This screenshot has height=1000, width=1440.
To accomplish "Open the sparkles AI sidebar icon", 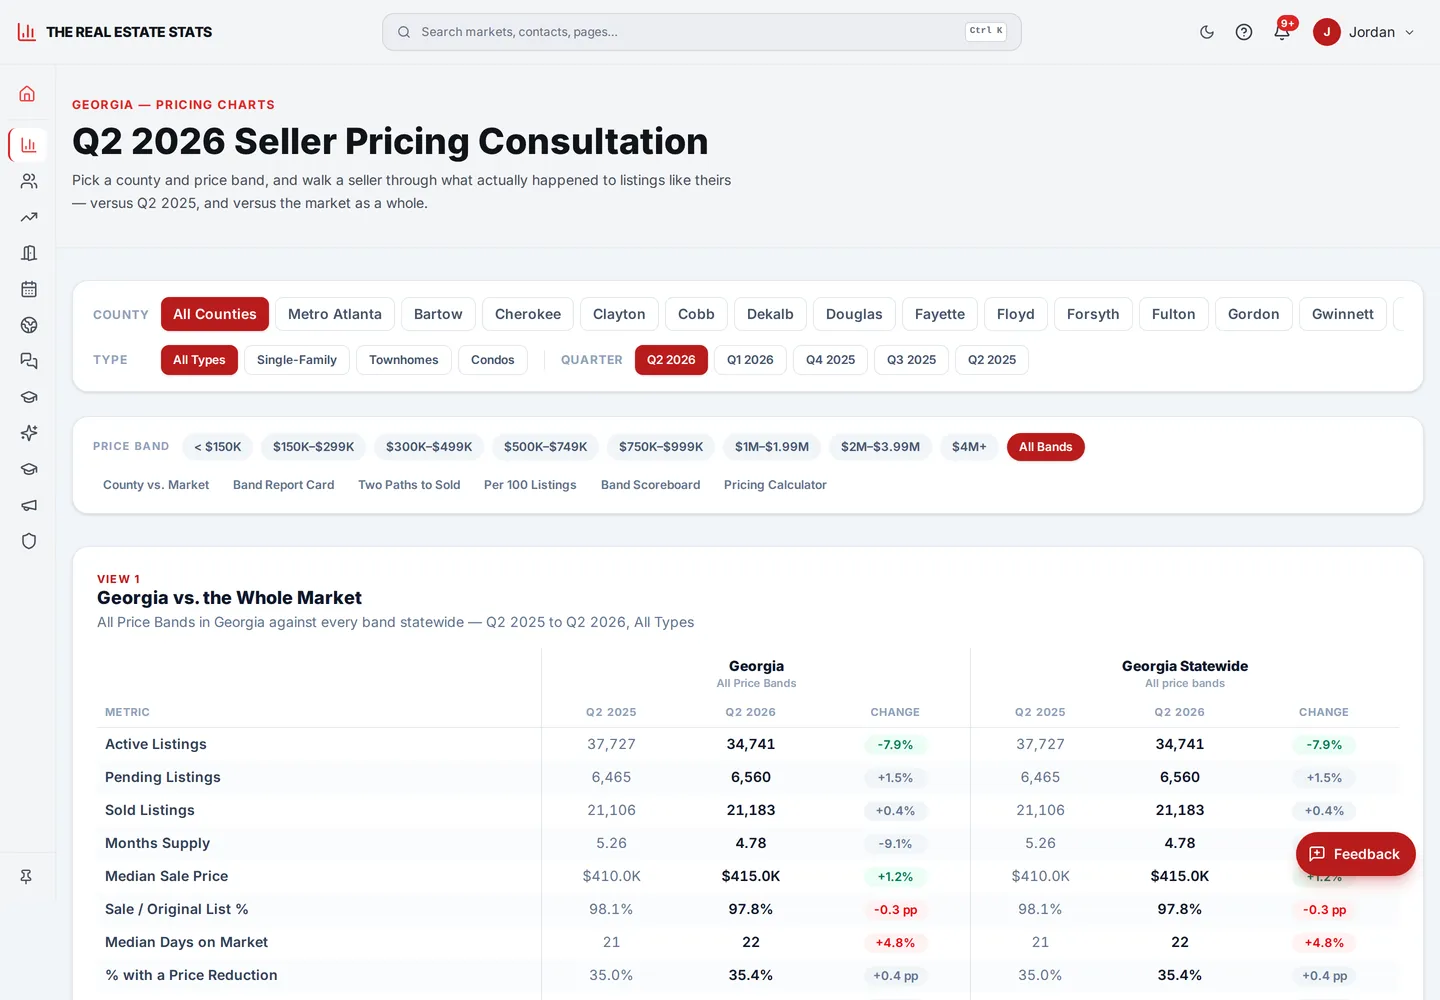I will [x=28, y=433].
